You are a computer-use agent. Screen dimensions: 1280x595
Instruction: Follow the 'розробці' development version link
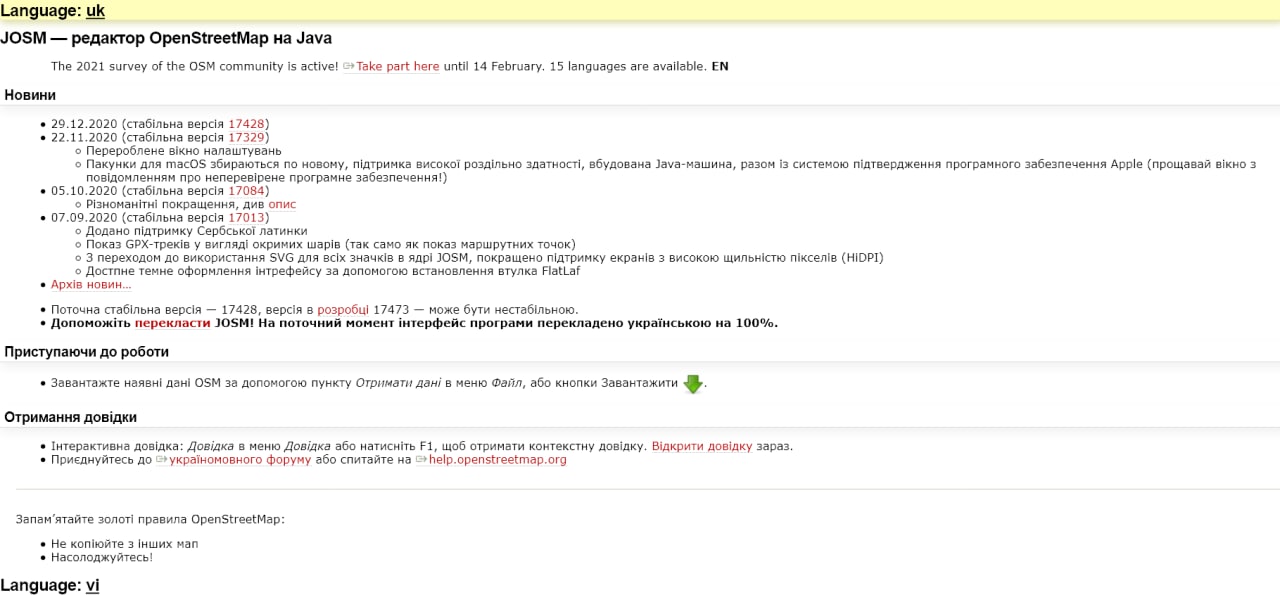pyautogui.click(x=343, y=310)
